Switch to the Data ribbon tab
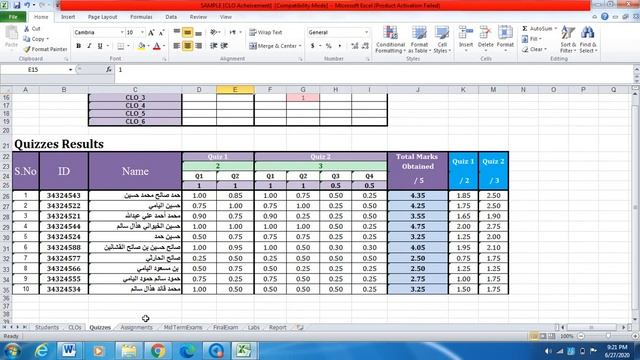 [x=171, y=17]
